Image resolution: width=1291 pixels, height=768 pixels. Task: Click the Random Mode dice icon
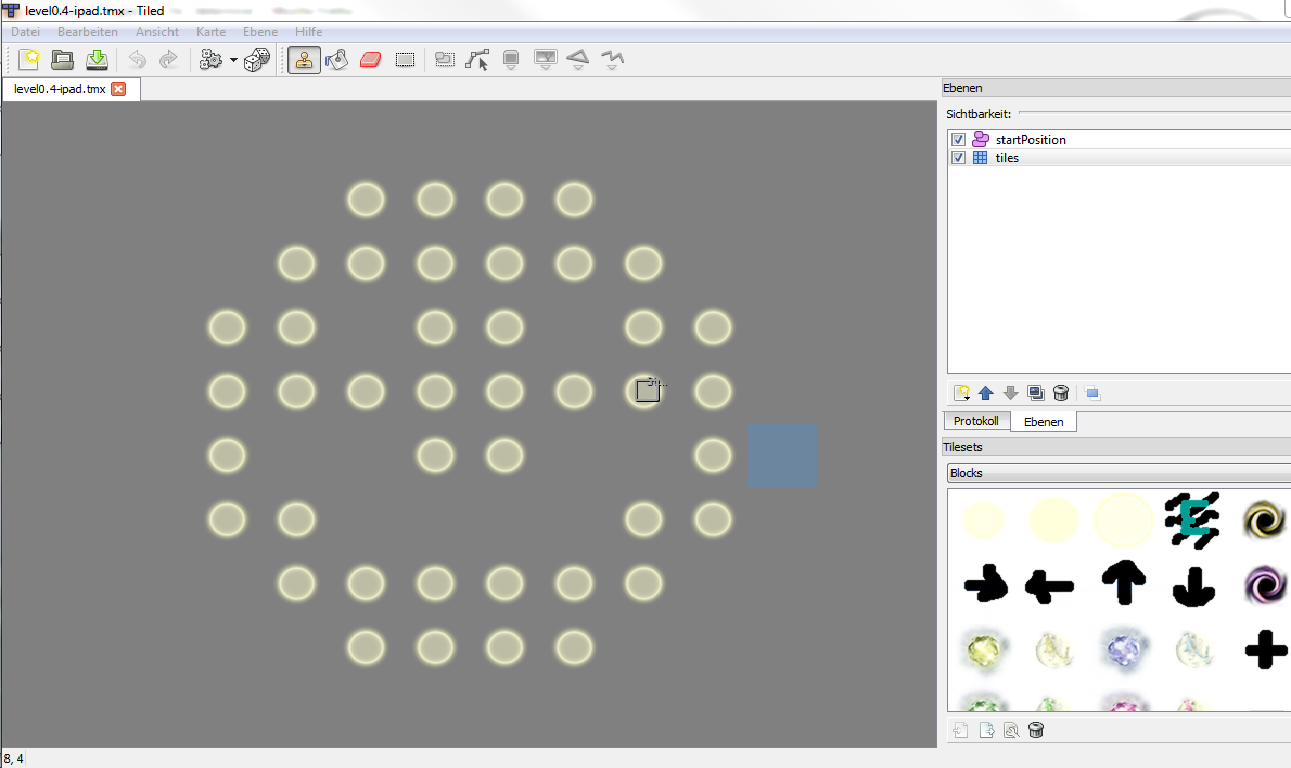tap(257, 60)
